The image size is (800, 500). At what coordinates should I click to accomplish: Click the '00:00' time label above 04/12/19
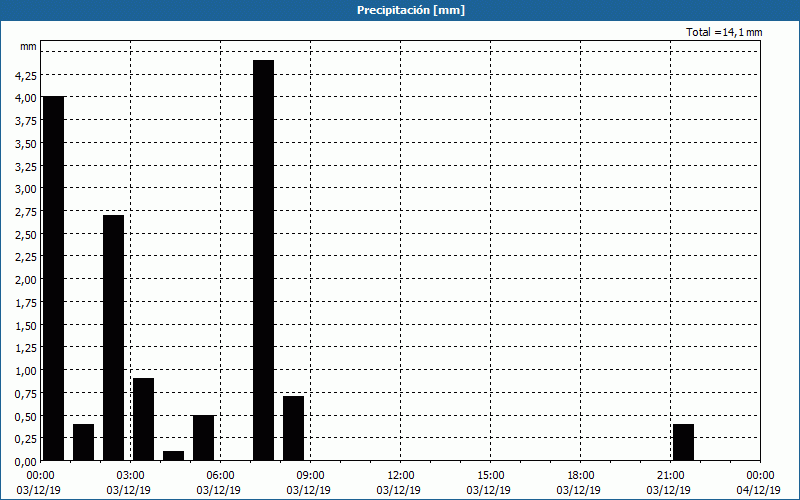pyautogui.click(x=760, y=476)
